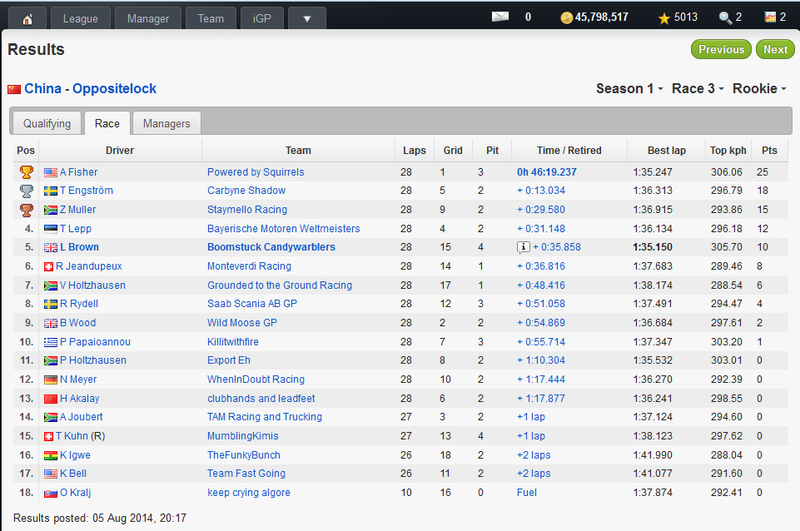Expand the Rookie tier dropdown

click(759, 89)
